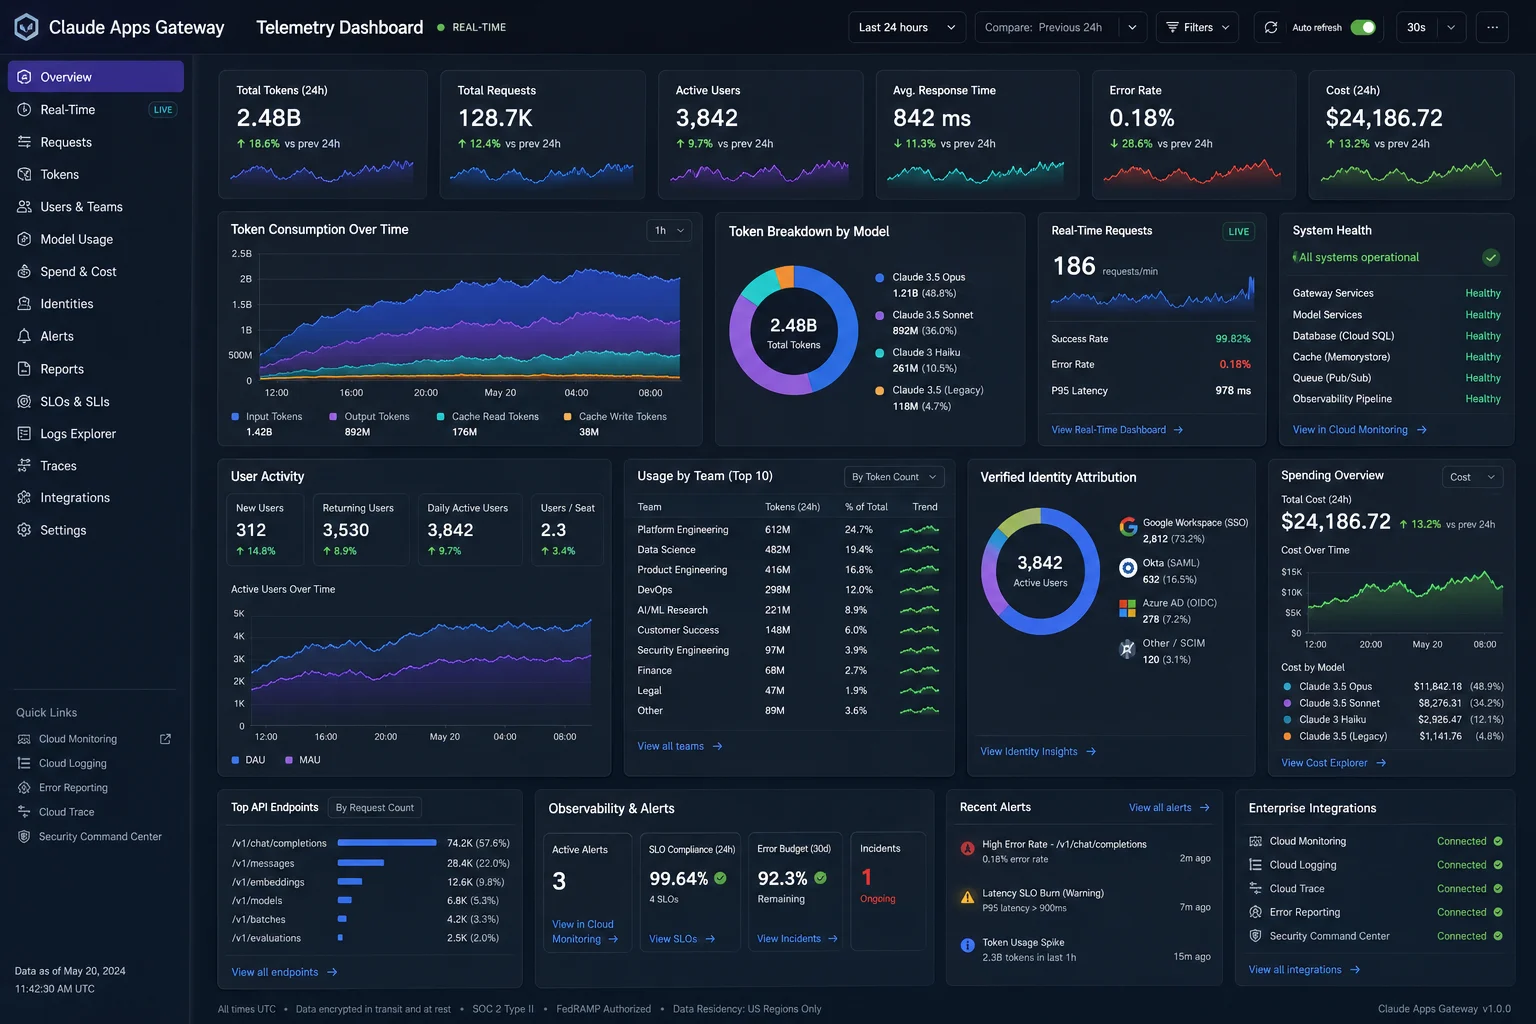Click the Model Usage sidebar icon
Screen dimensions: 1536x1024
pos(24,239)
